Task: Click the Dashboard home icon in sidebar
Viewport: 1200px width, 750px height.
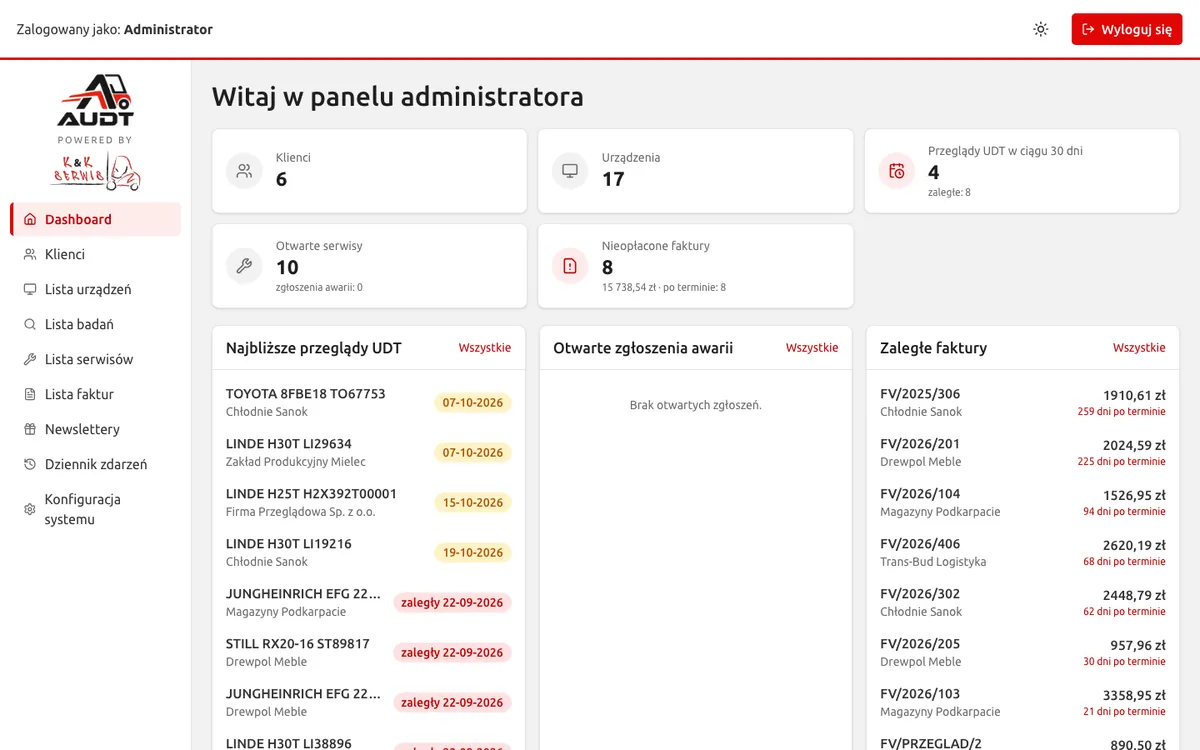Action: [30, 219]
